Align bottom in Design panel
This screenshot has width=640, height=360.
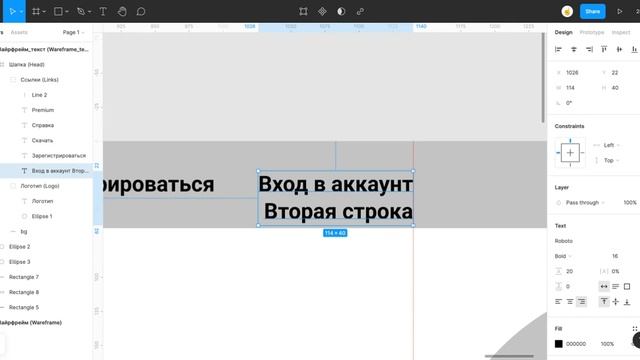[x=634, y=49]
